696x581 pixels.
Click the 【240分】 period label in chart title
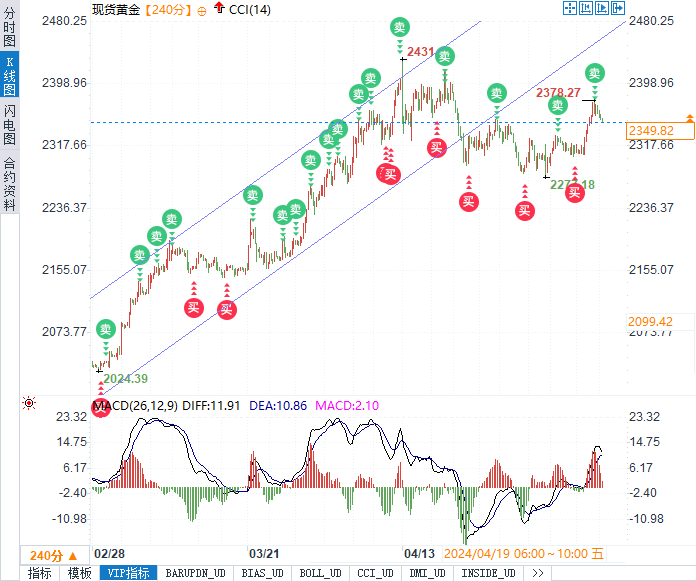(x=169, y=10)
